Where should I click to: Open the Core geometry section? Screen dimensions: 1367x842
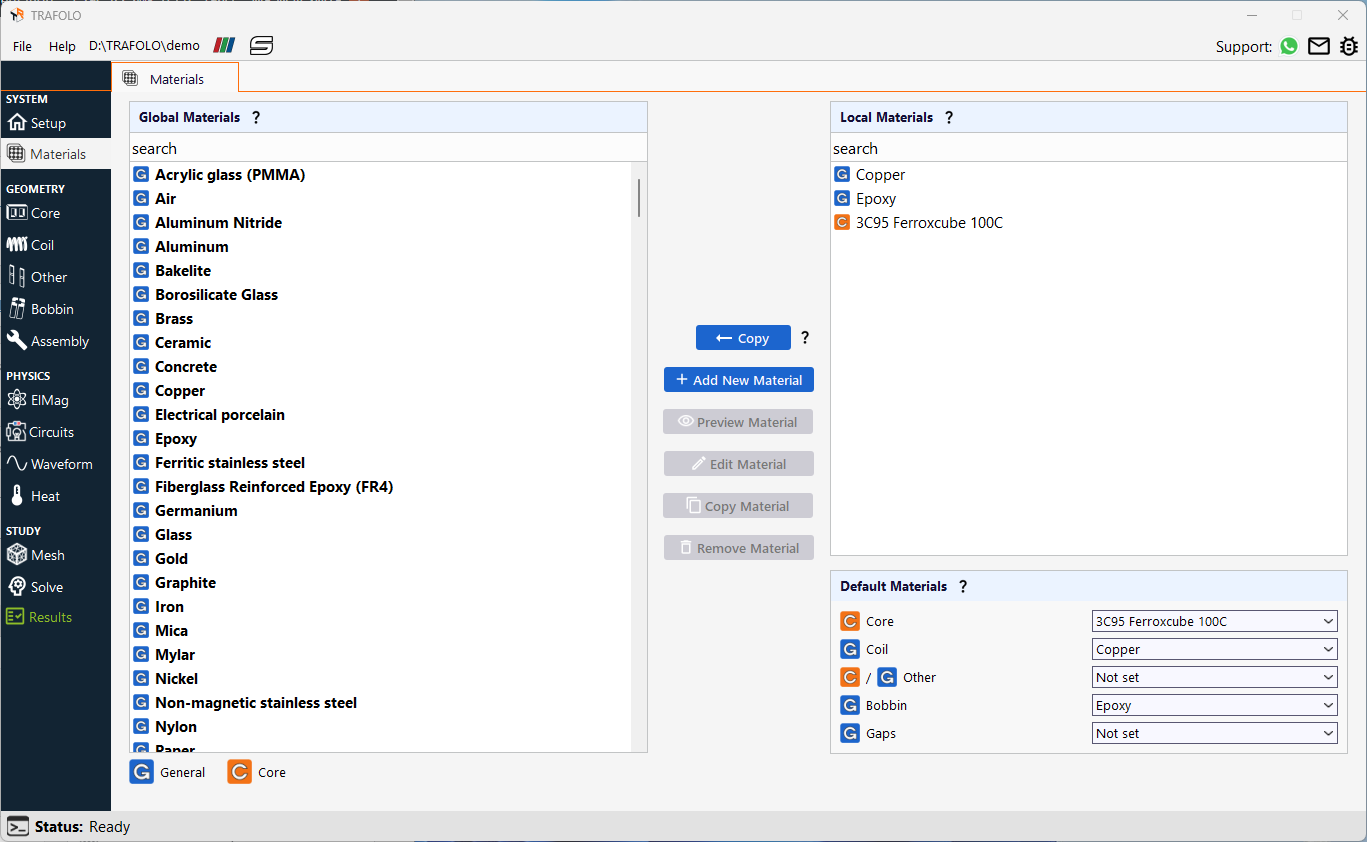43,212
